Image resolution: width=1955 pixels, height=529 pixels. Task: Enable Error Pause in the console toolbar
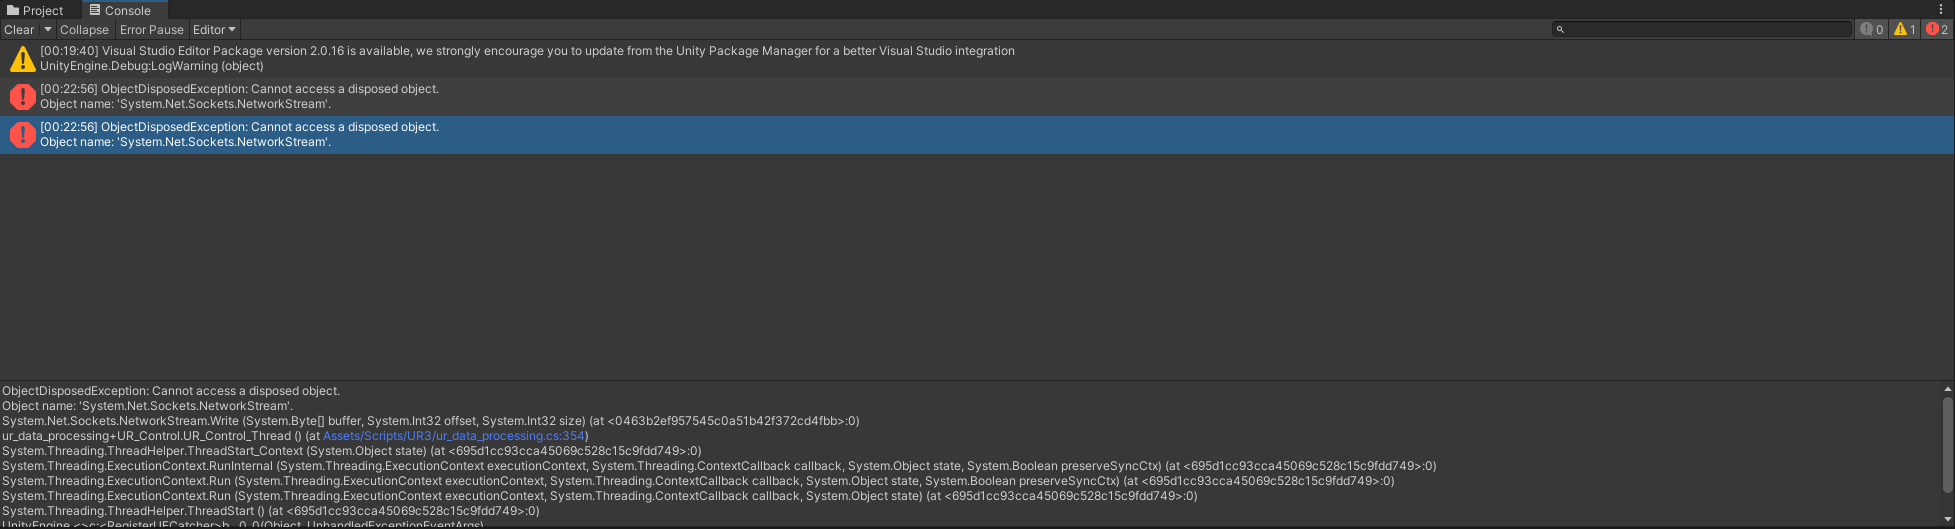(152, 30)
